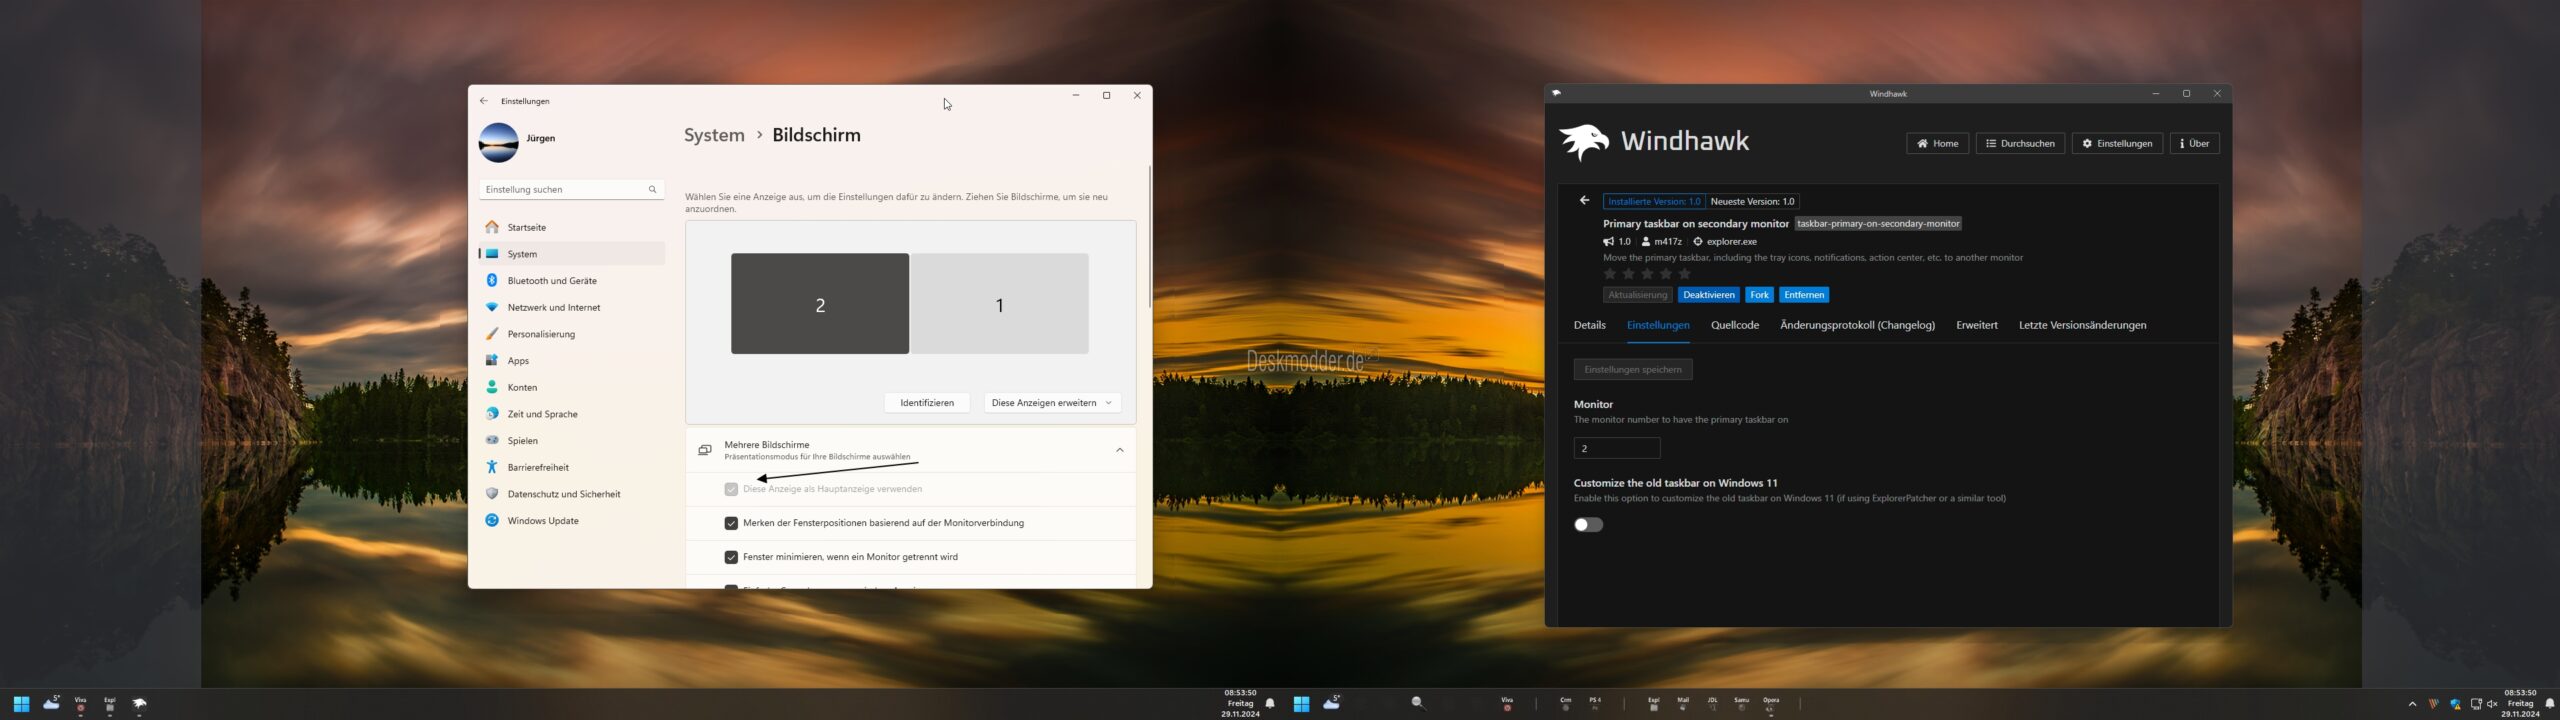Switch to the Details tab in Windhawk

[x=1590, y=325]
